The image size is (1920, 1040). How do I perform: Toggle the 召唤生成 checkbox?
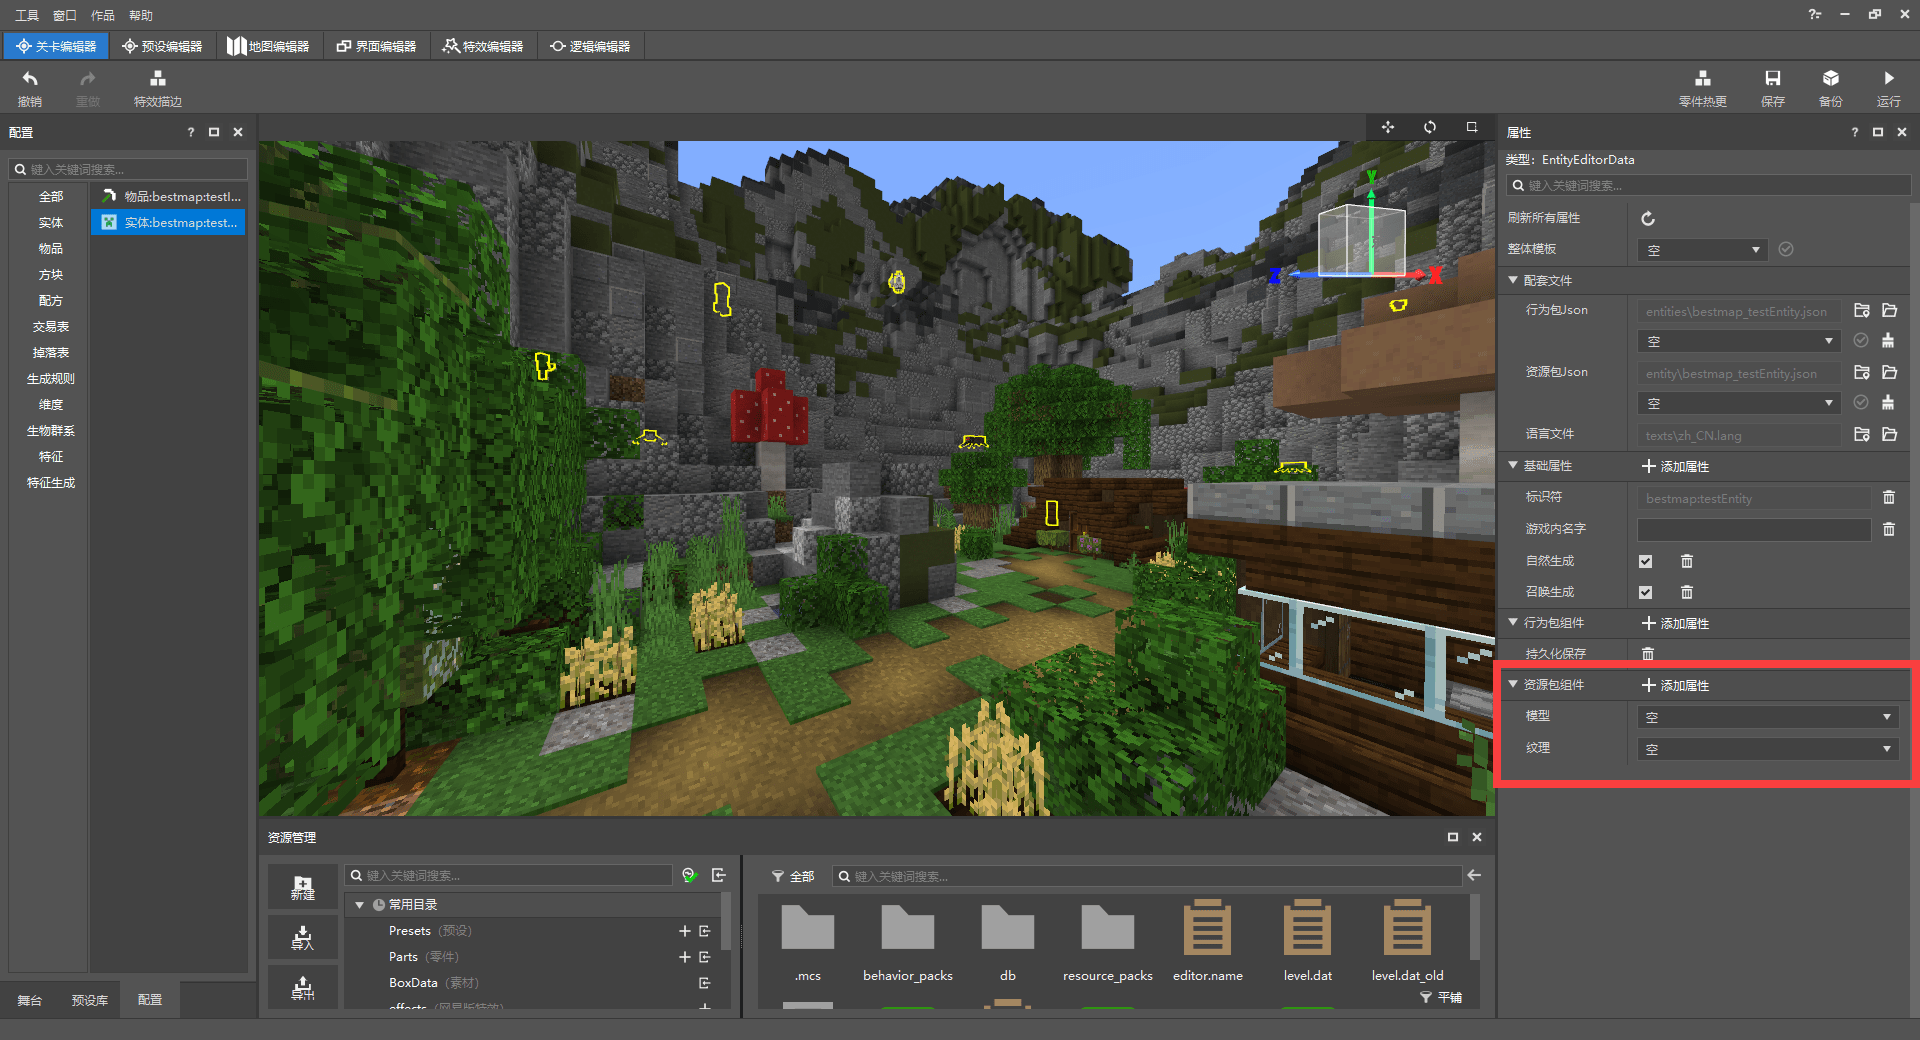pyautogui.click(x=1646, y=592)
